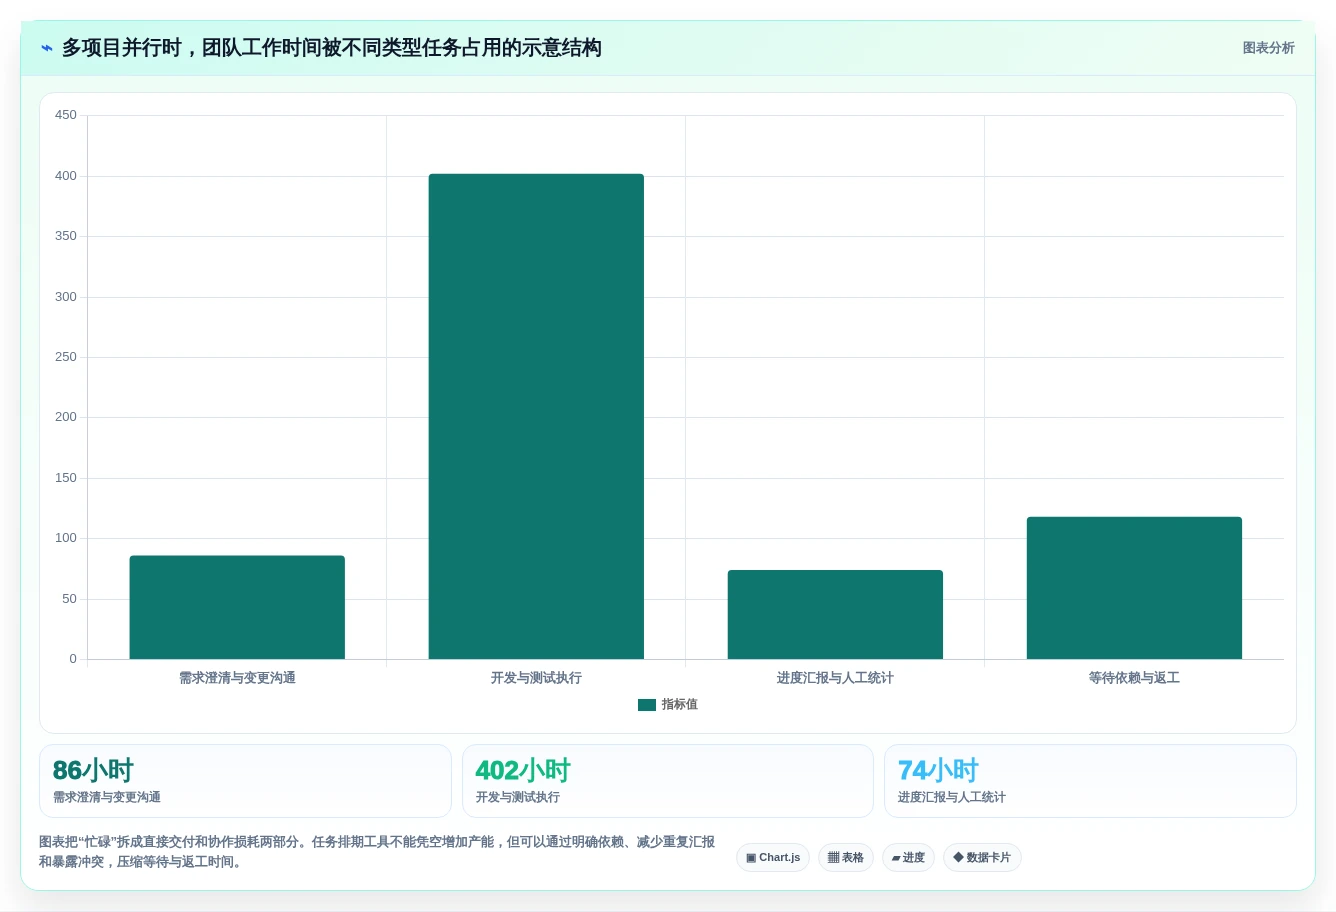Click the y-axis value 450
Viewport: 1336px width, 912px height.
point(66,115)
